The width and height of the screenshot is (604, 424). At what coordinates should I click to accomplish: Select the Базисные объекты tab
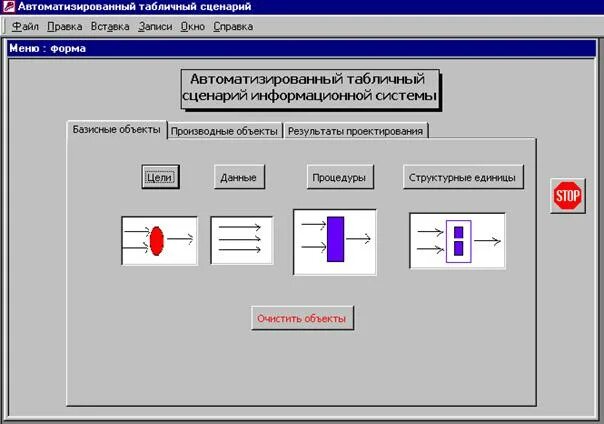coord(117,130)
